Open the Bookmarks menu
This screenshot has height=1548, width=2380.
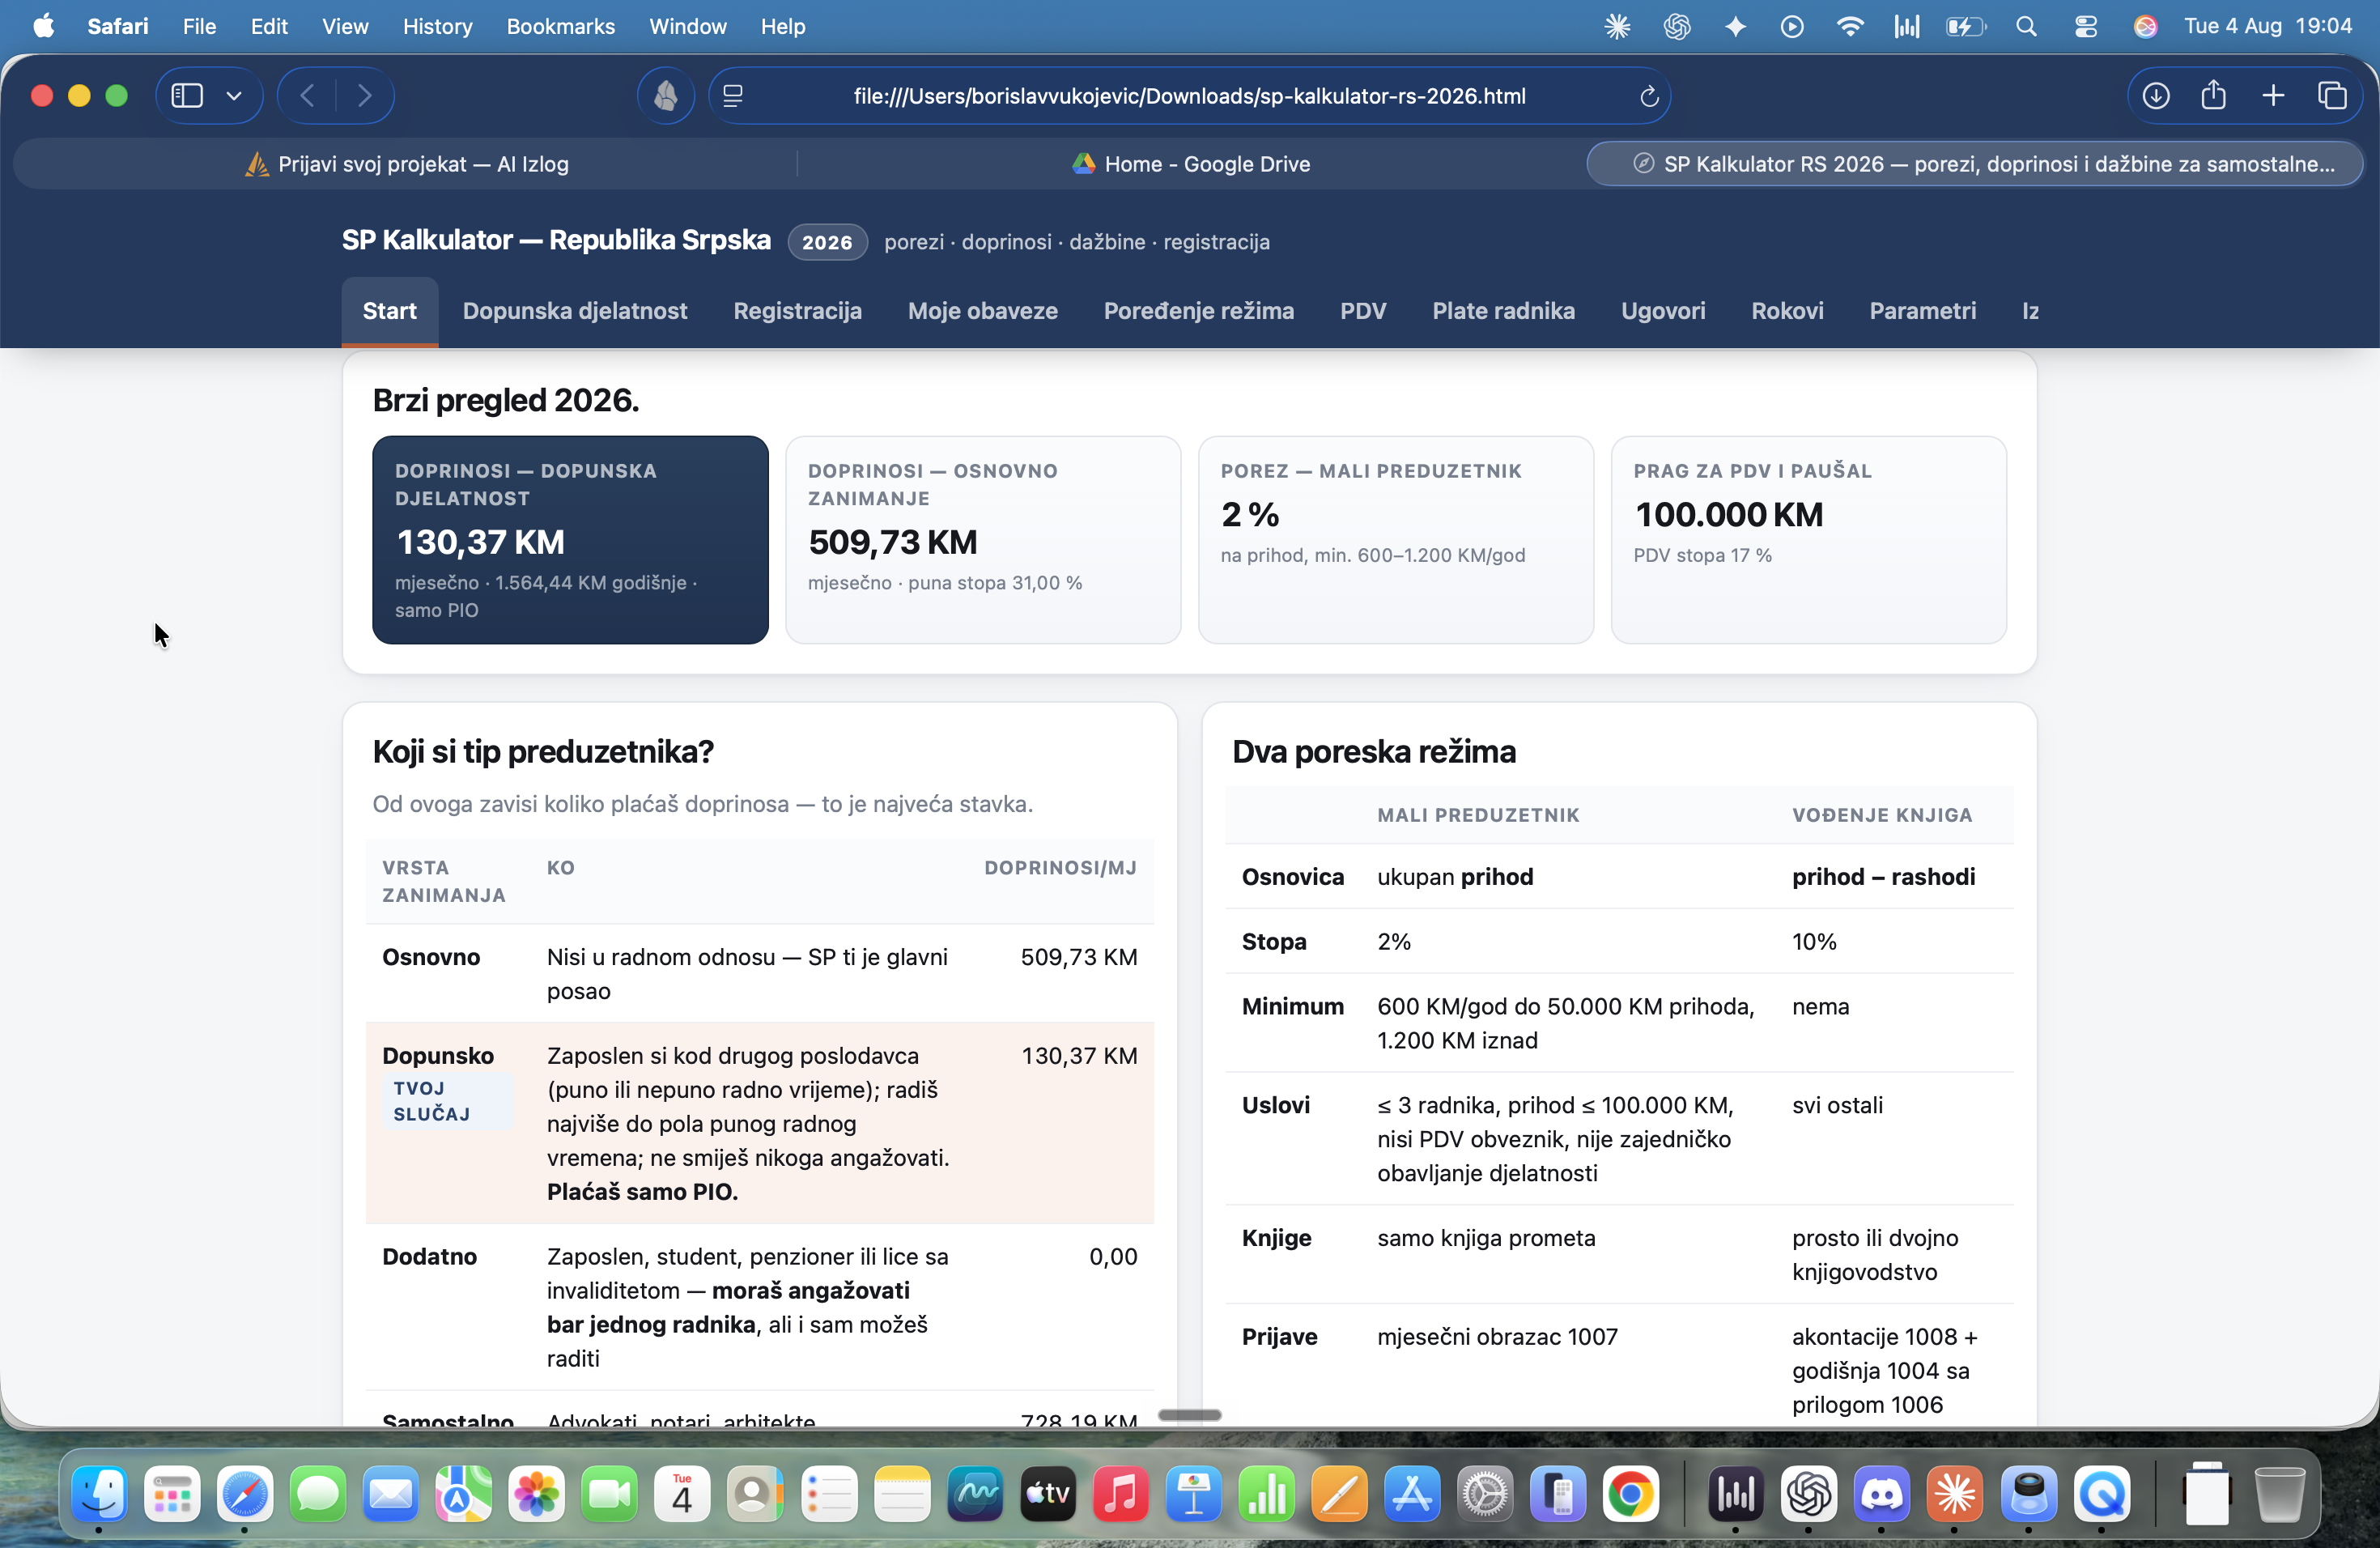[x=560, y=26]
